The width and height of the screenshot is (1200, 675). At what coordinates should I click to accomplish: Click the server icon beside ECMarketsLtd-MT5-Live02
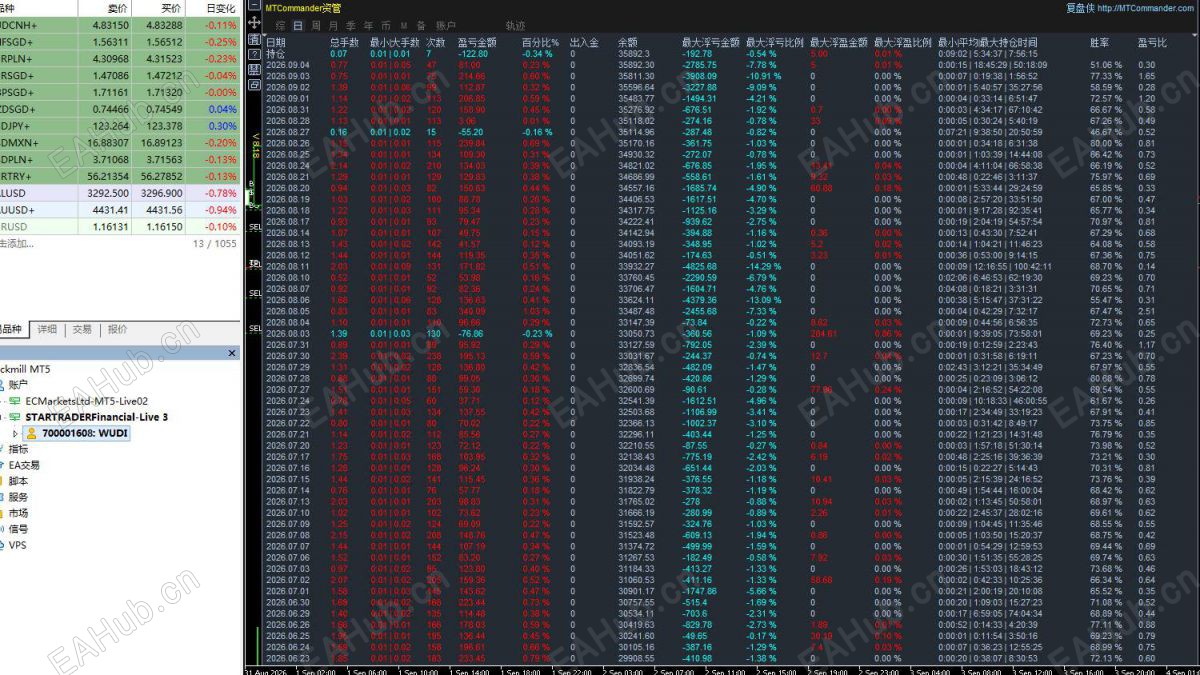[x=15, y=400]
